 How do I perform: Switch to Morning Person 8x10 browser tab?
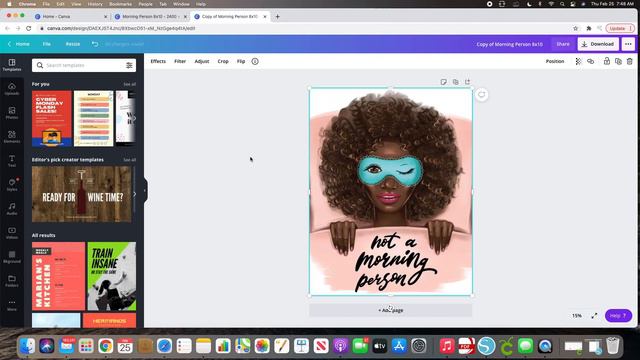pyautogui.click(x=150, y=17)
